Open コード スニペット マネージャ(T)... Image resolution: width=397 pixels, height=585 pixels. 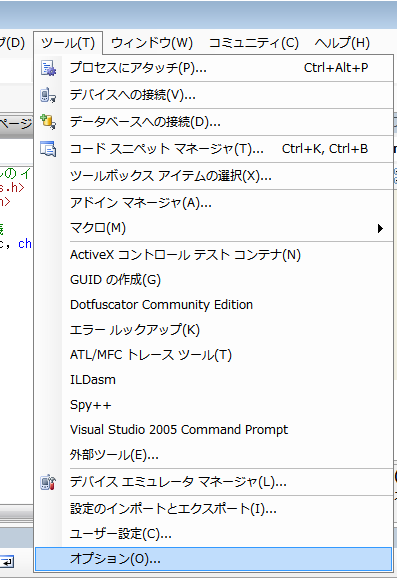point(214,149)
